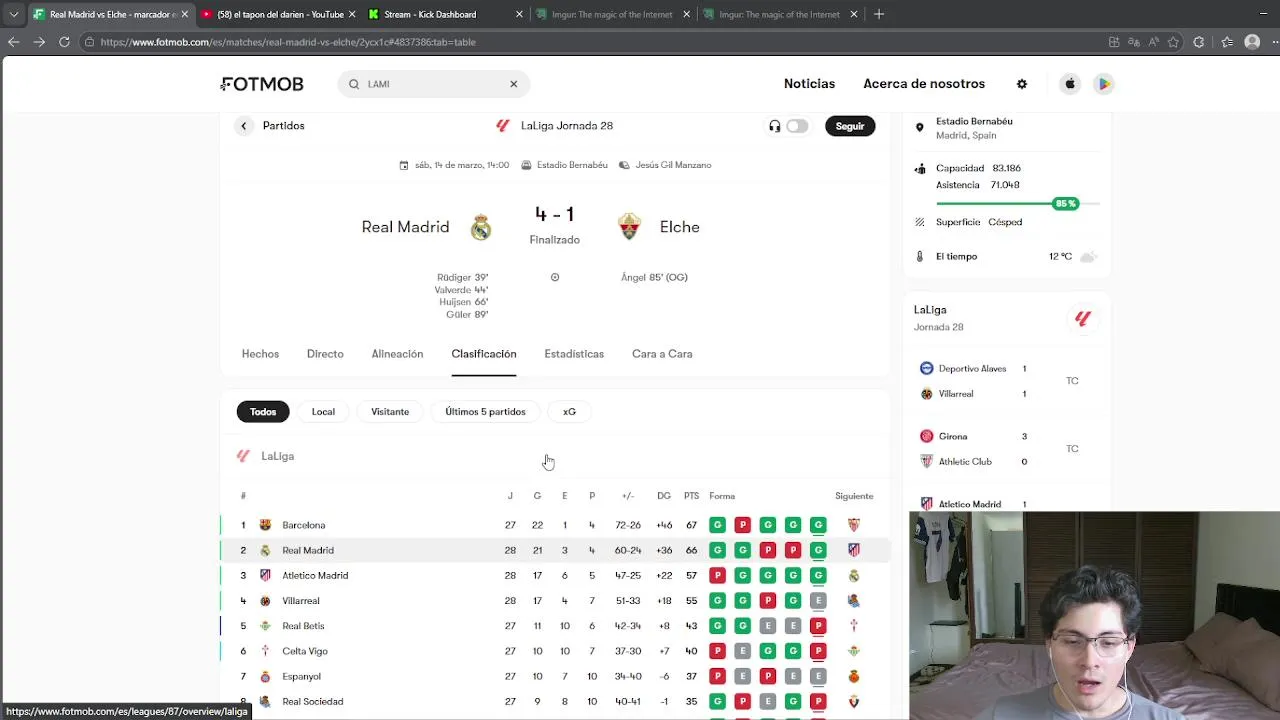Click Villarreal's next-opponent crest in Siguiente column
1280x720 pixels.
pyautogui.click(x=854, y=601)
